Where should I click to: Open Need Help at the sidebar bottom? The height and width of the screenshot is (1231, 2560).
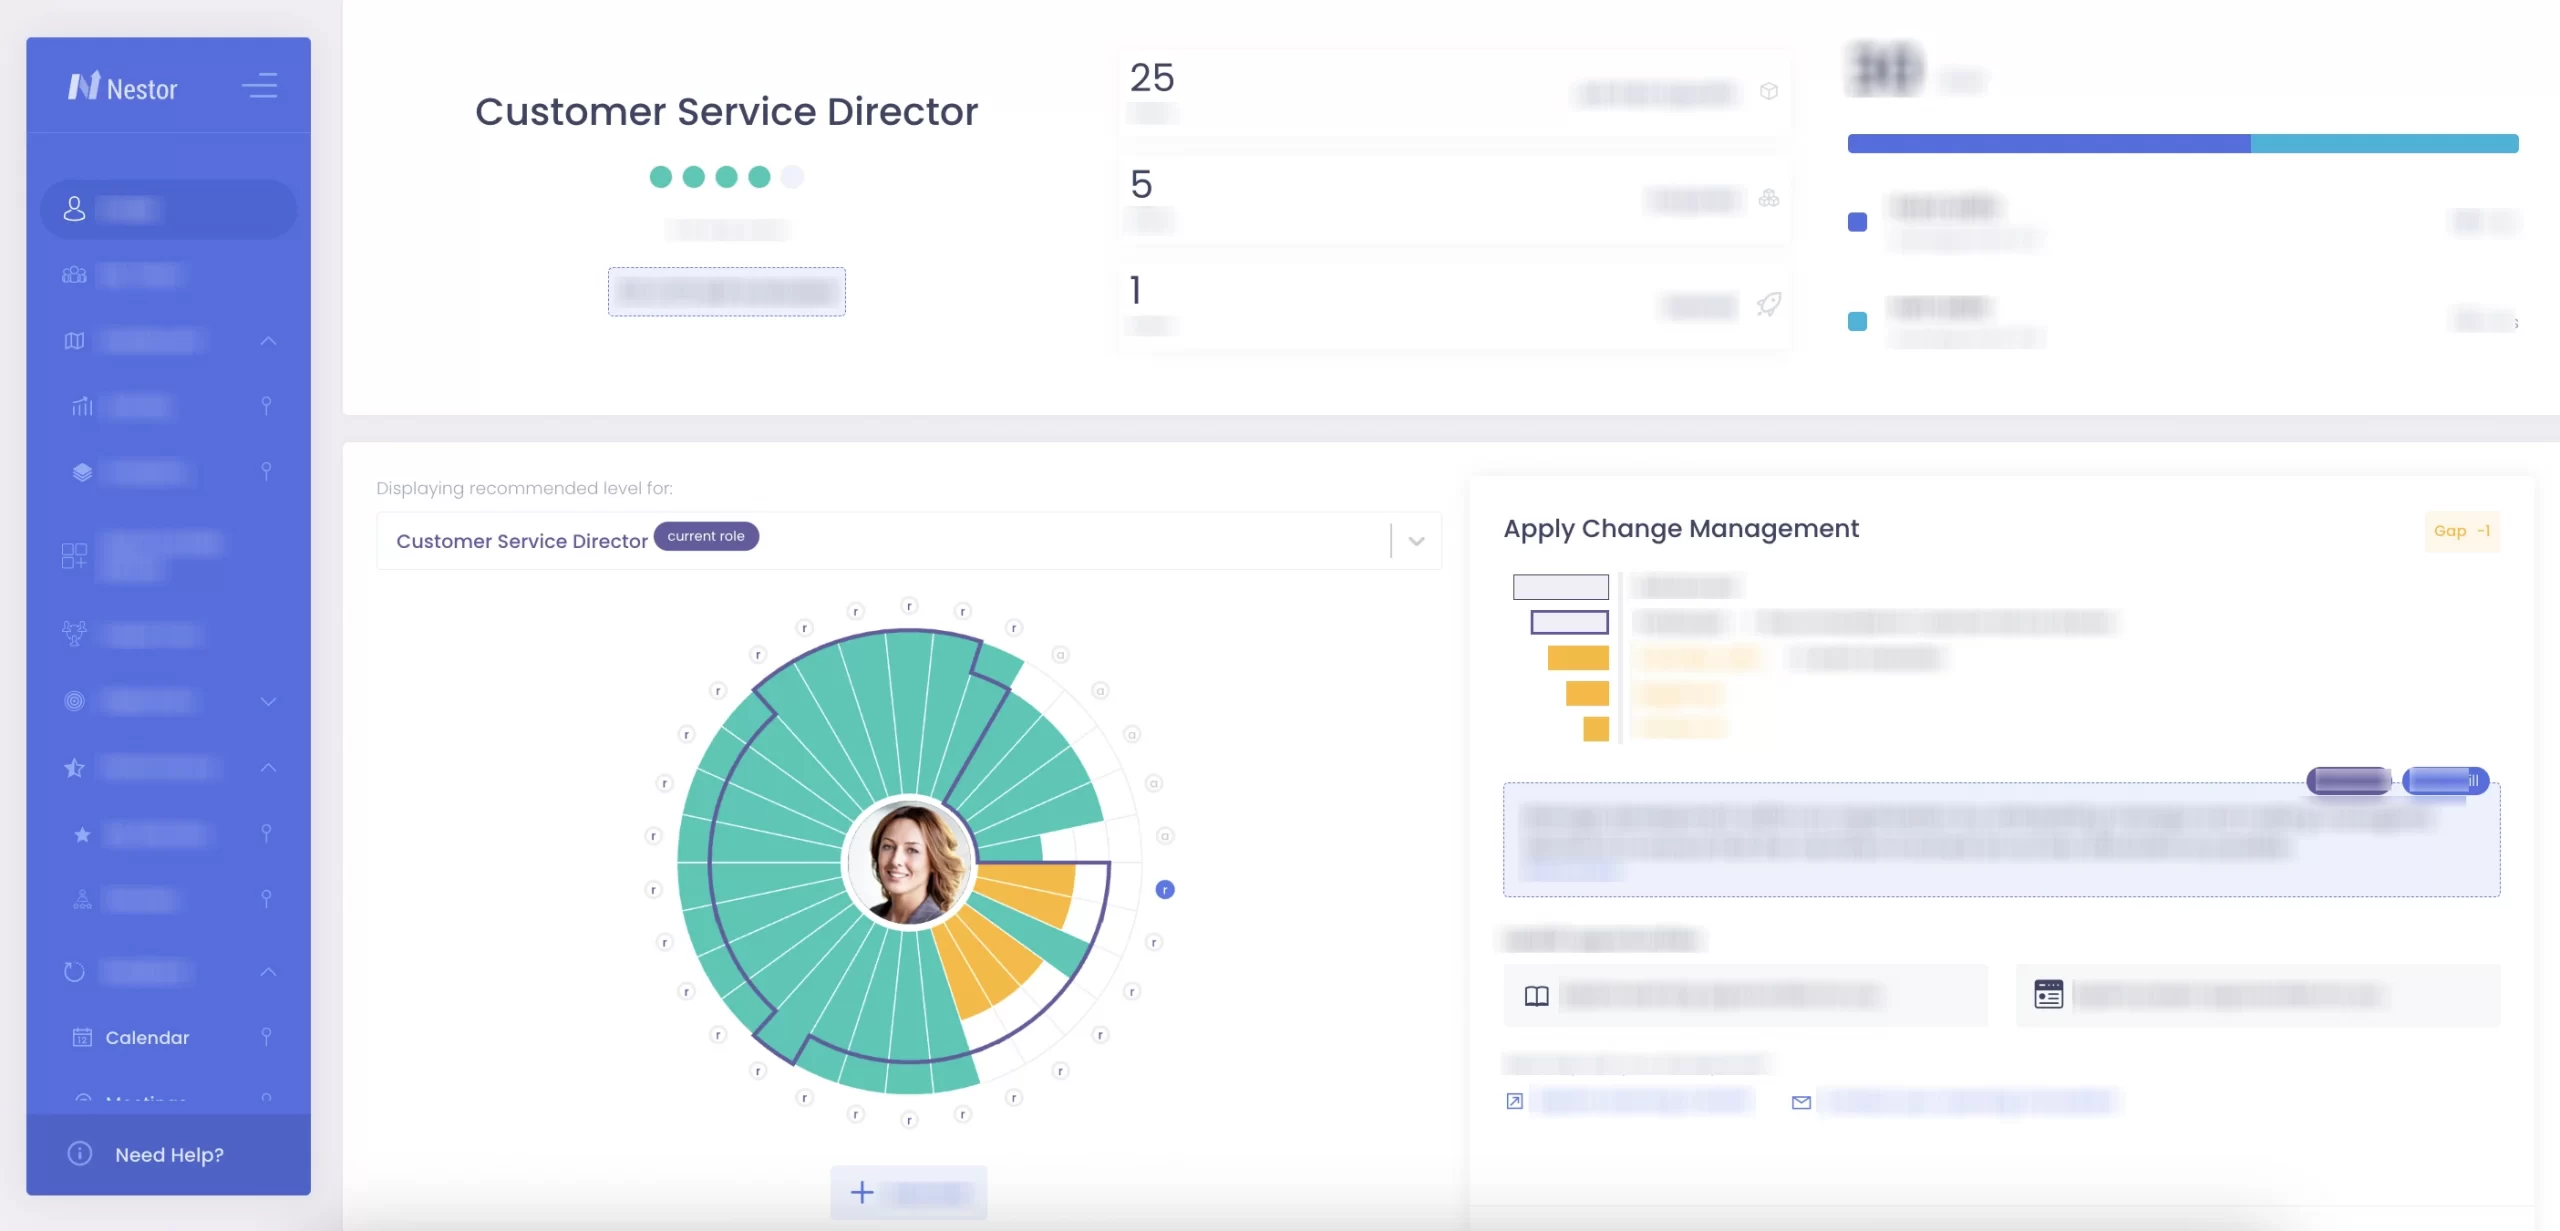pos(169,1154)
